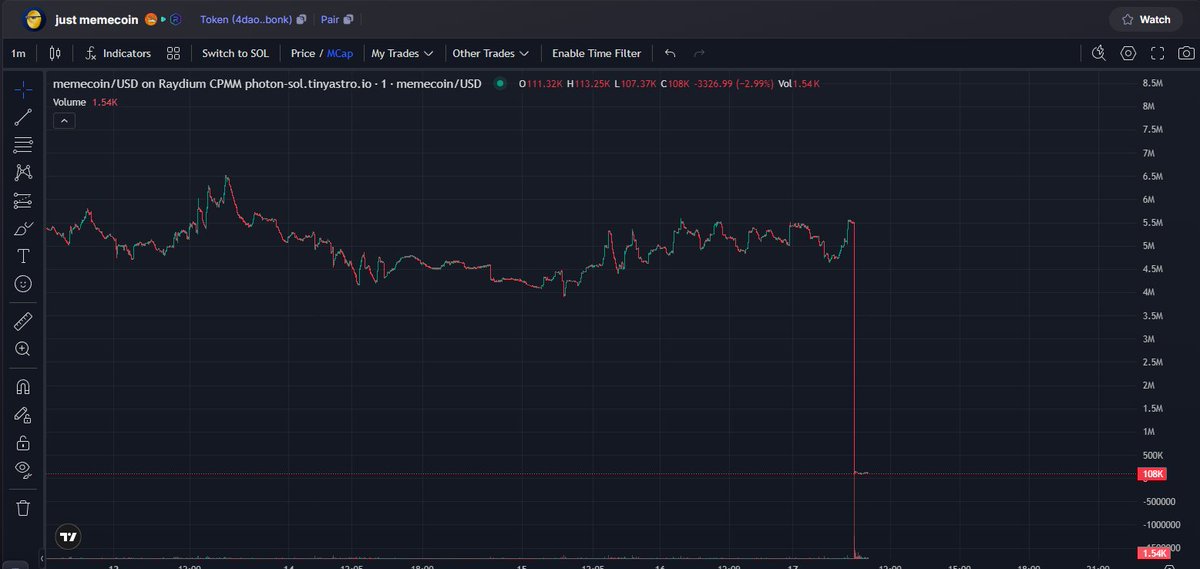The image size is (1200, 569).
Task: Toggle stay in drawing mode pencil-lock
Action: pyautogui.click(x=23, y=414)
